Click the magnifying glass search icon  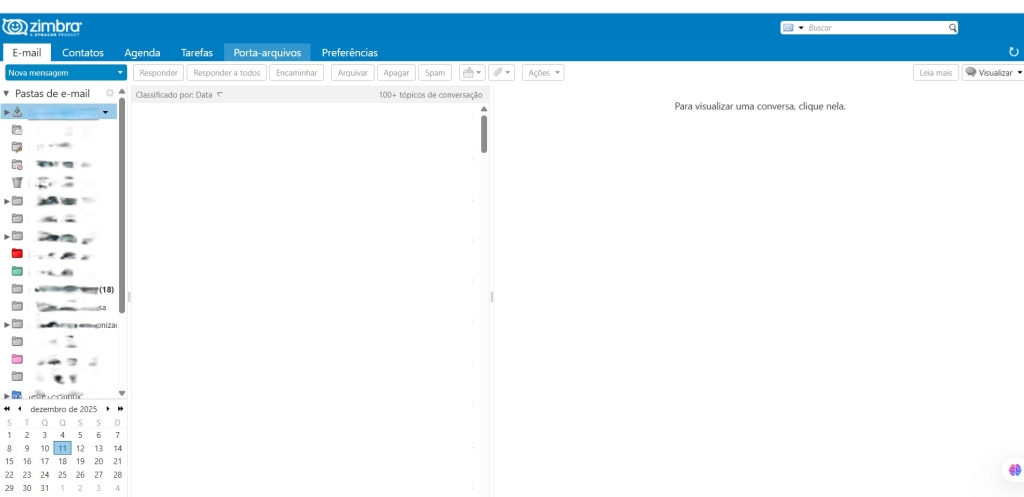pos(952,28)
